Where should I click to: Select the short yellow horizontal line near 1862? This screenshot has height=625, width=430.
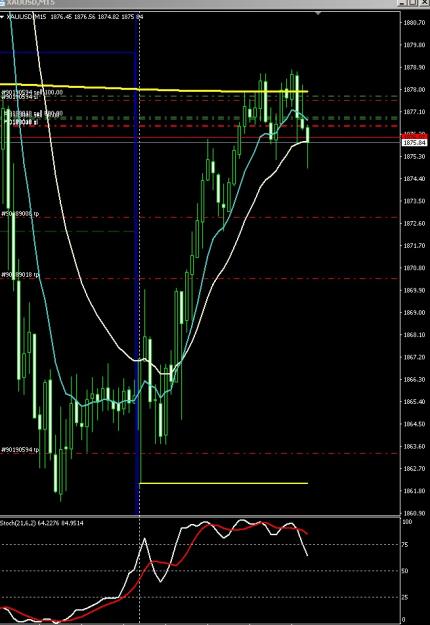(223, 483)
